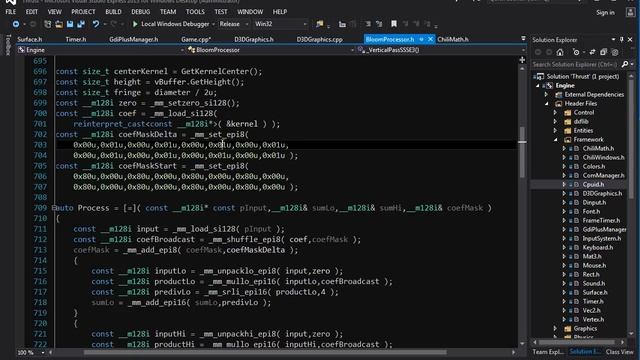640x360 pixels.
Task: Expand the Entities folder
Action: [555, 131]
